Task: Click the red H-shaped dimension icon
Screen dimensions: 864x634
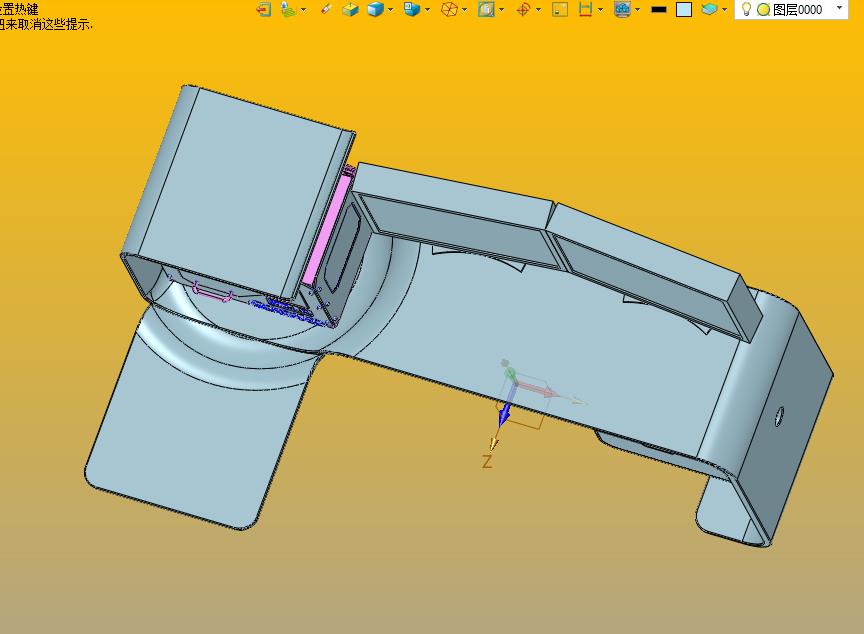Action: click(585, 9)
